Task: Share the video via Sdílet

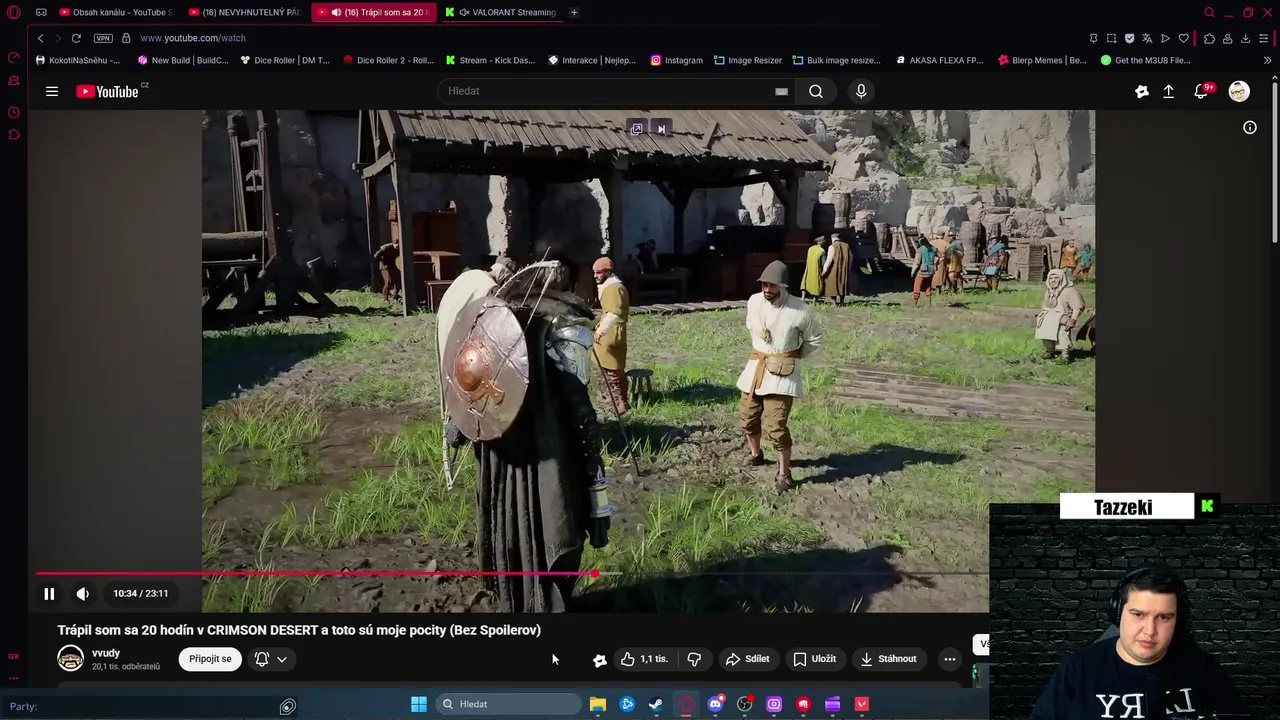Action: point(748,659)
